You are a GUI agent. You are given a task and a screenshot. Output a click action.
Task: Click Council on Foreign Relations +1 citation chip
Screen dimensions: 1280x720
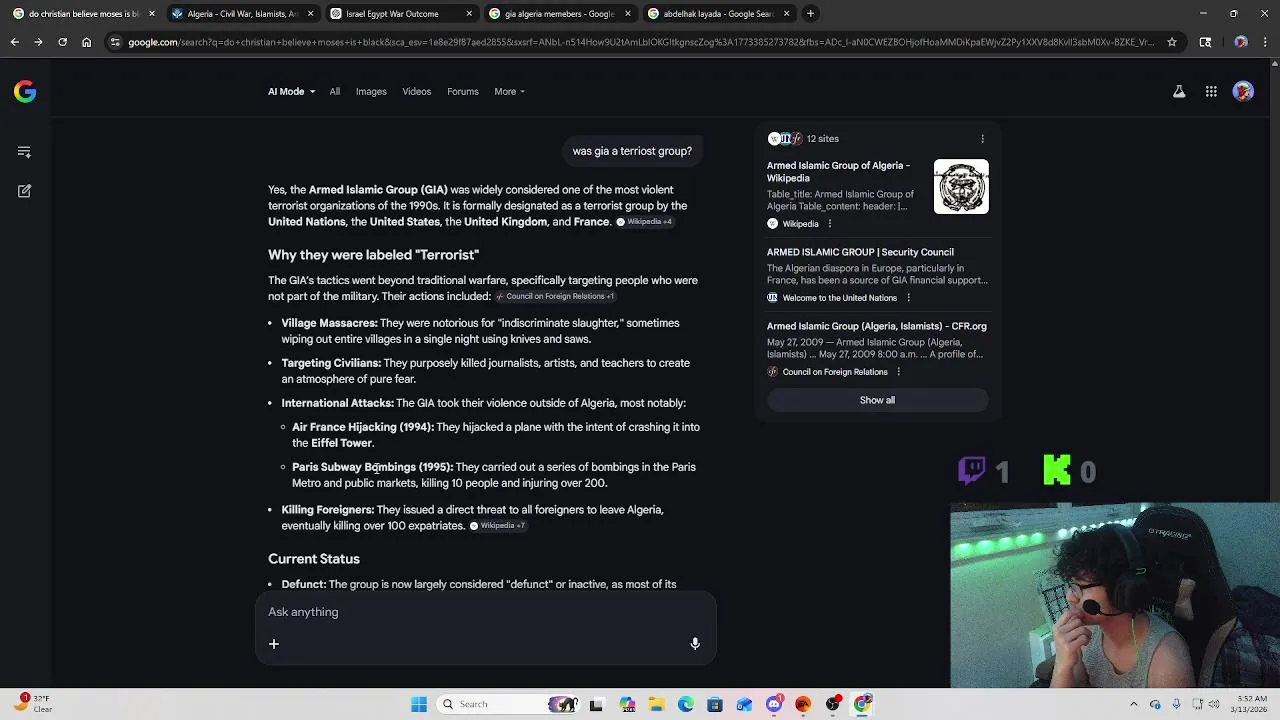pyautogui.click(x=556, y=297)
